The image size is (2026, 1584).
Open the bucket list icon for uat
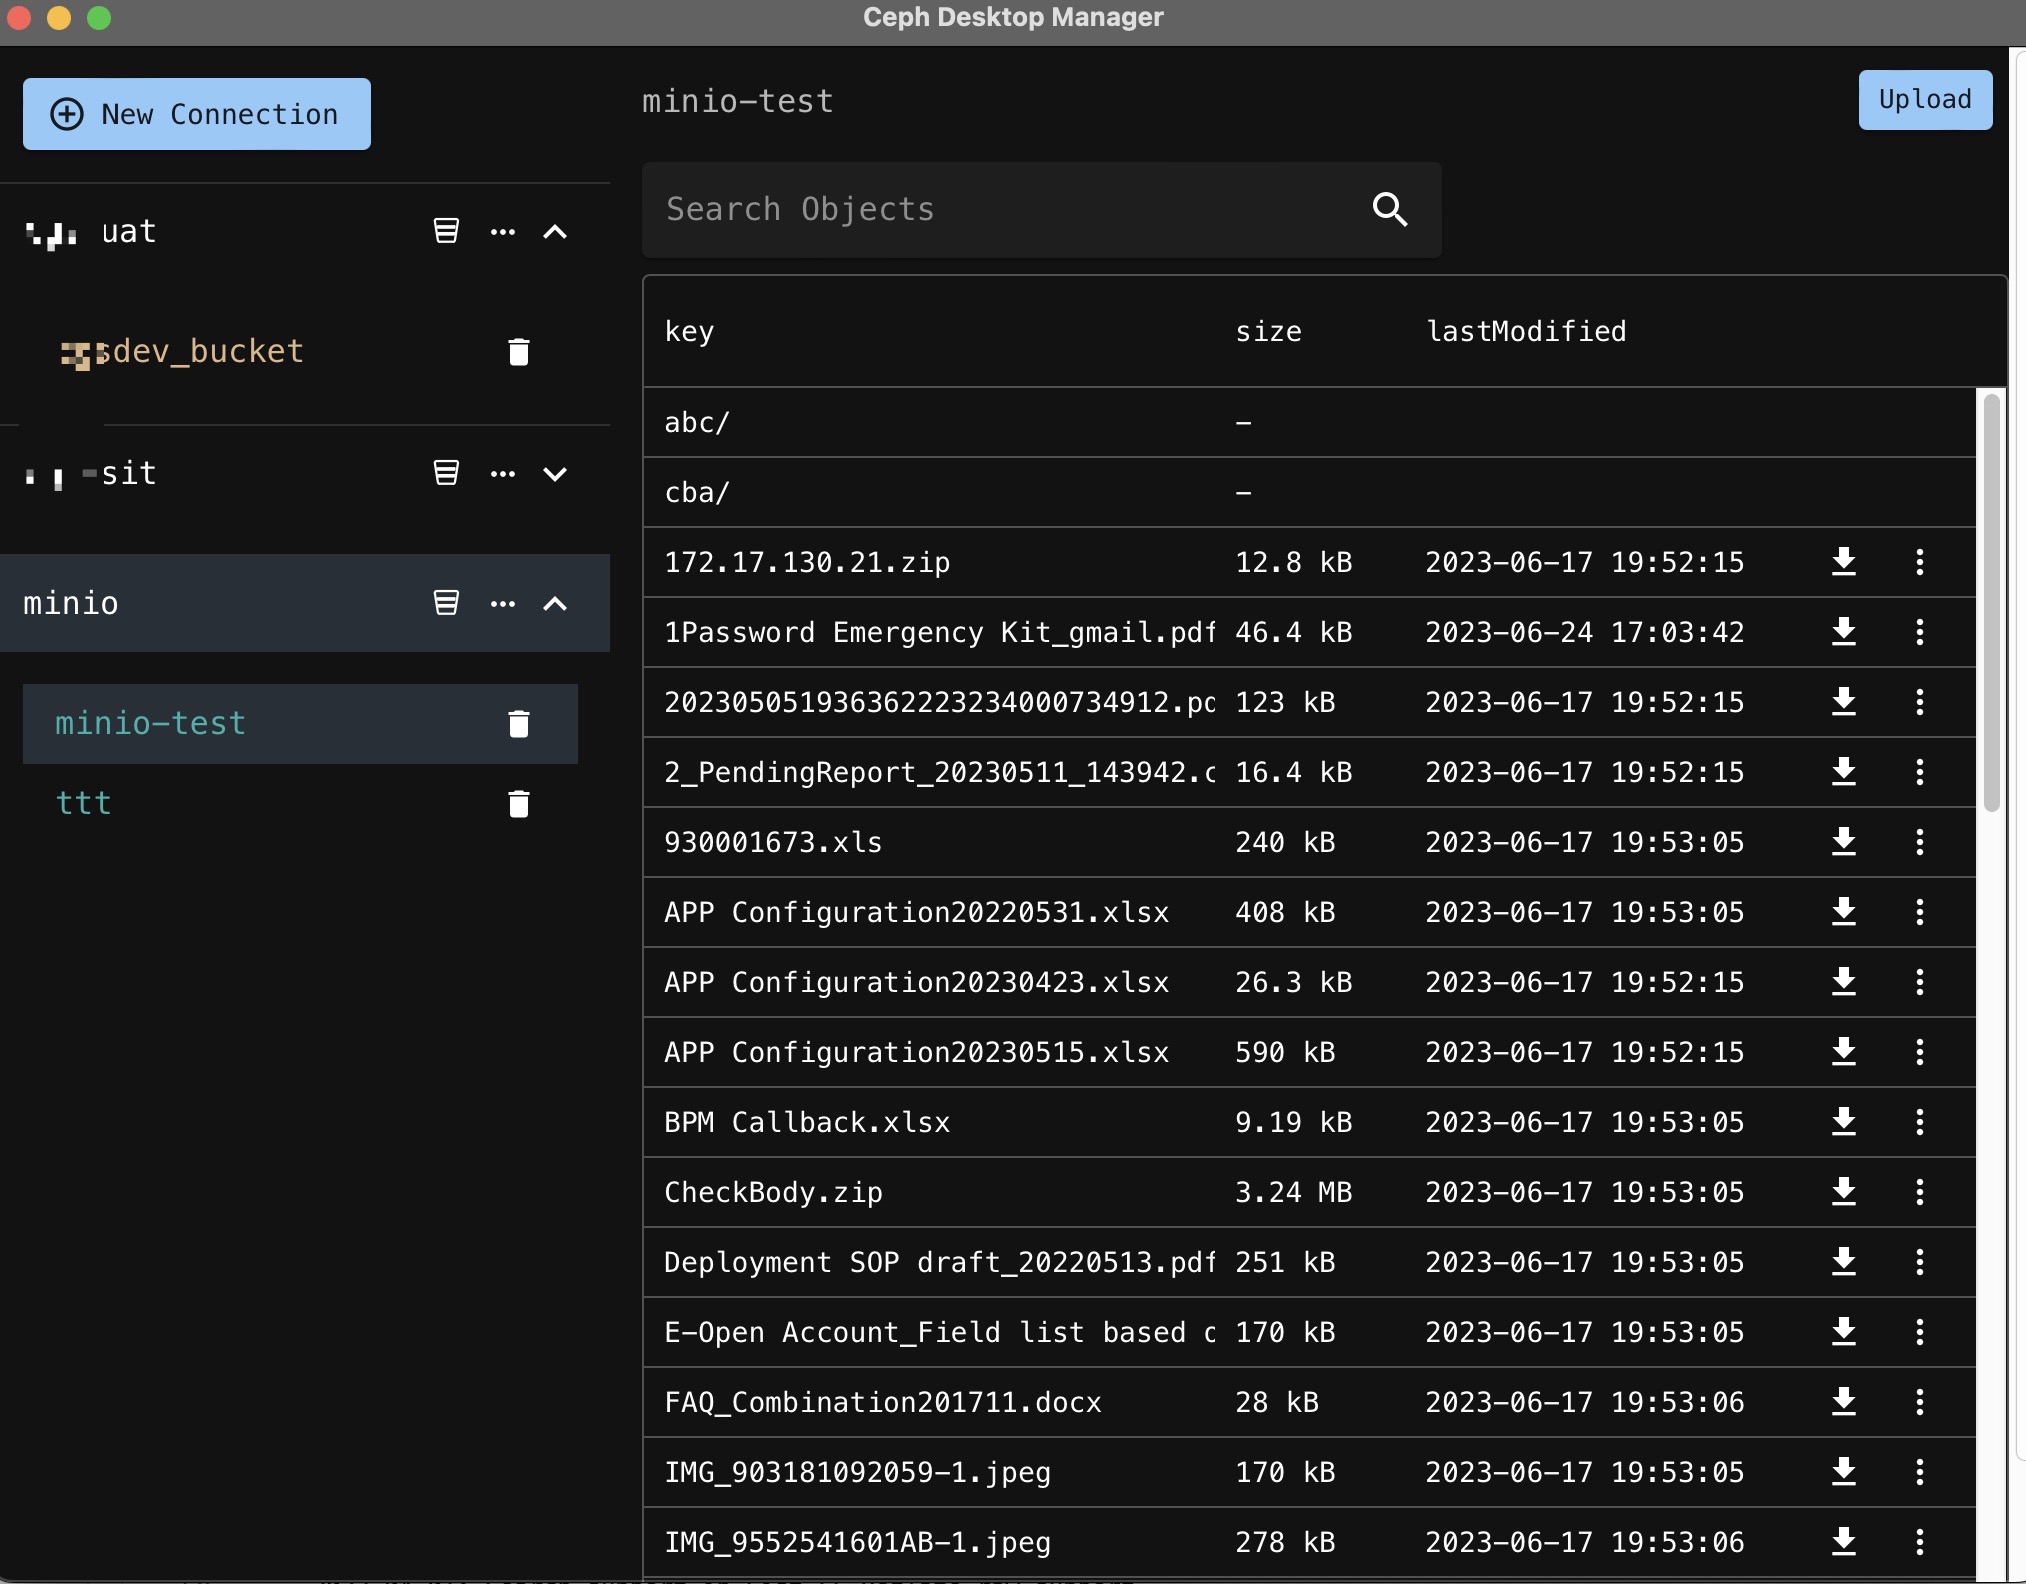[446, 231]
